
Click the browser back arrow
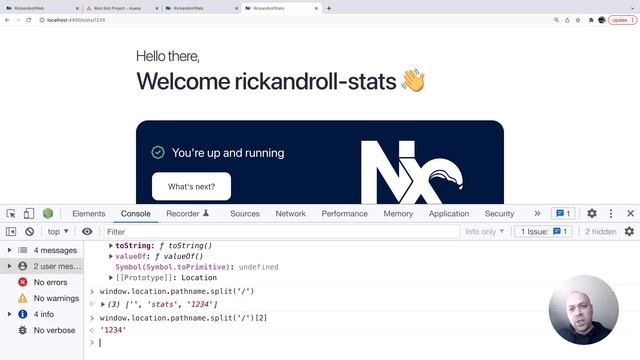[7, 20]
